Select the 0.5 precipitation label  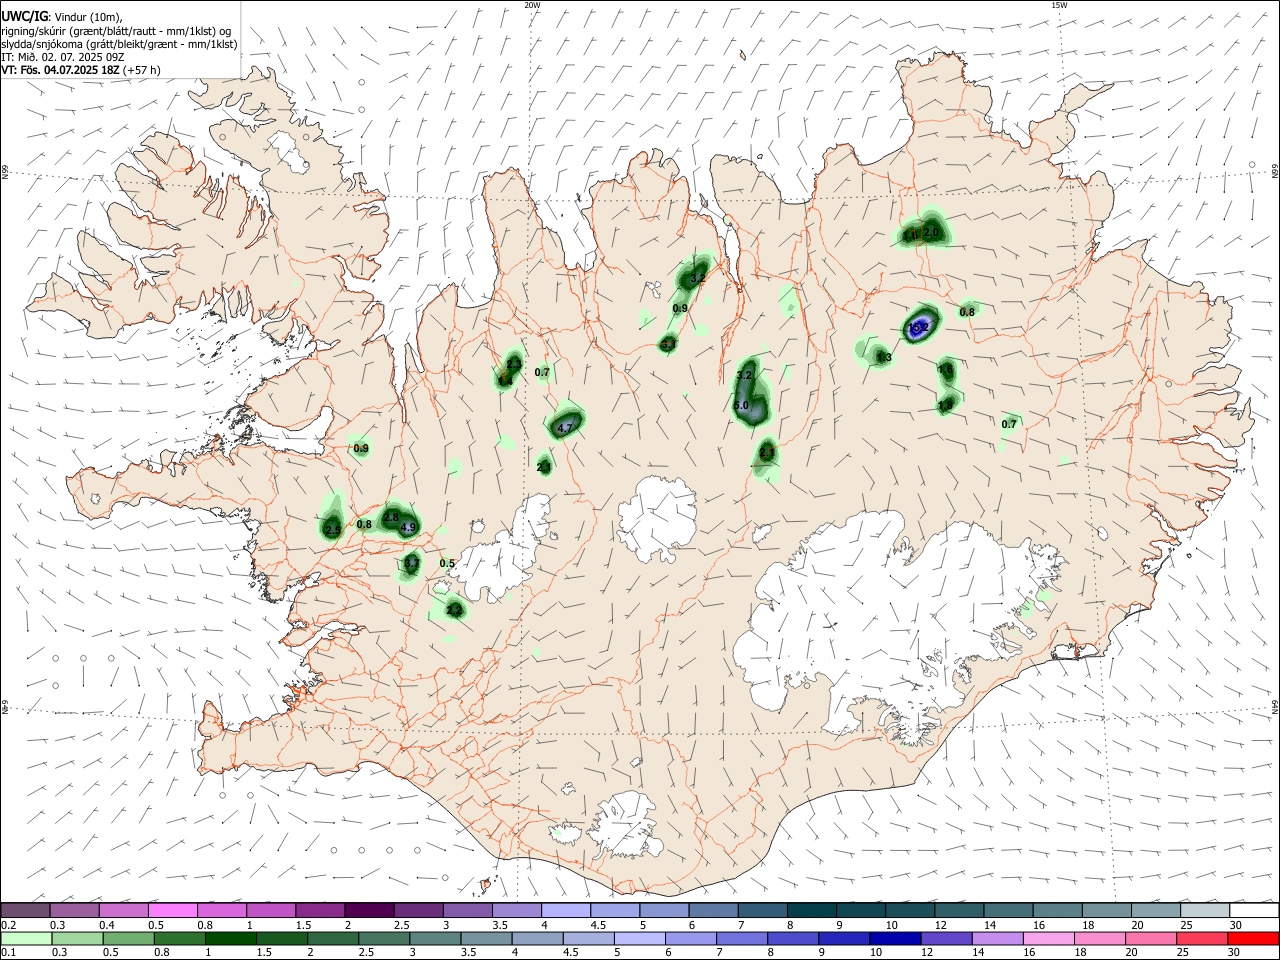click(x=447, y=563)
